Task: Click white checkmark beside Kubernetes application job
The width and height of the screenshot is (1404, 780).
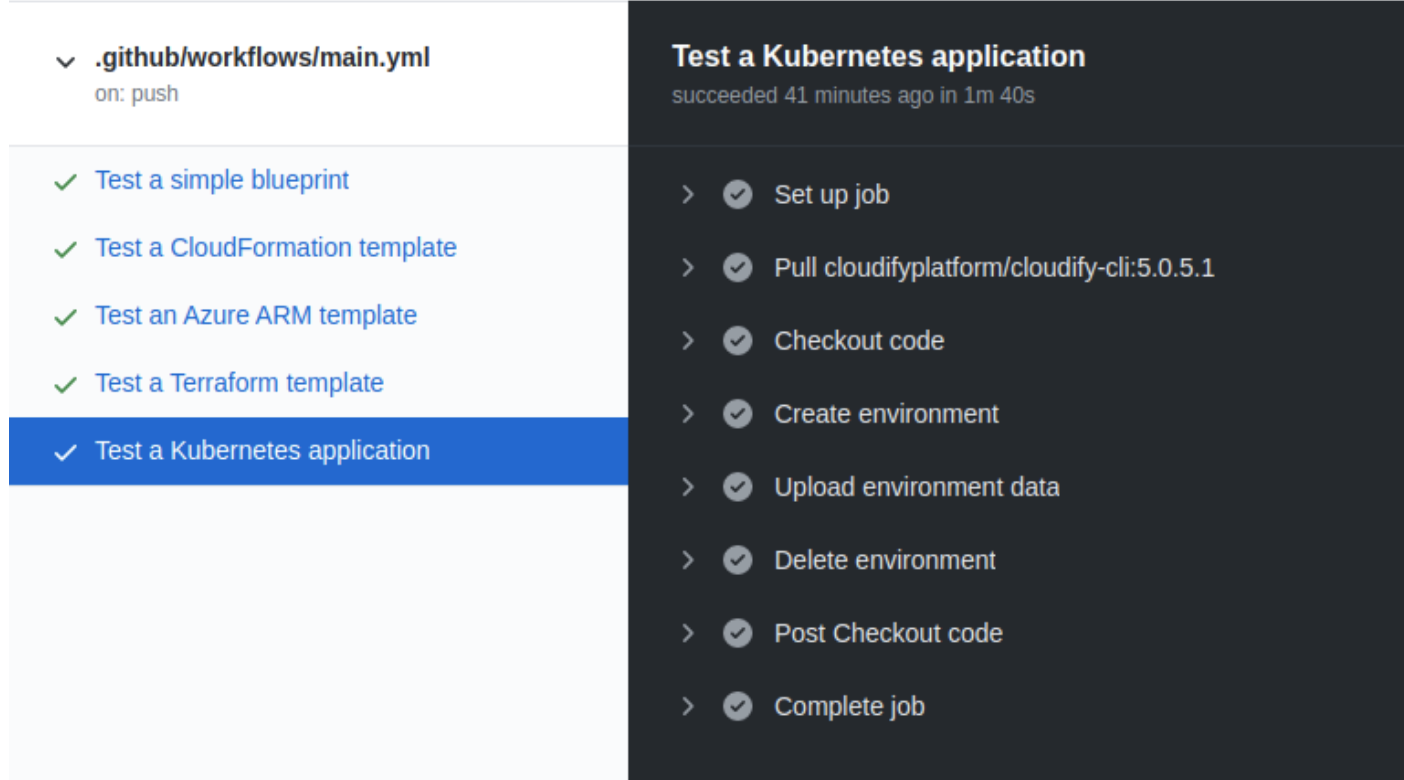Action: tap(65, 452)
